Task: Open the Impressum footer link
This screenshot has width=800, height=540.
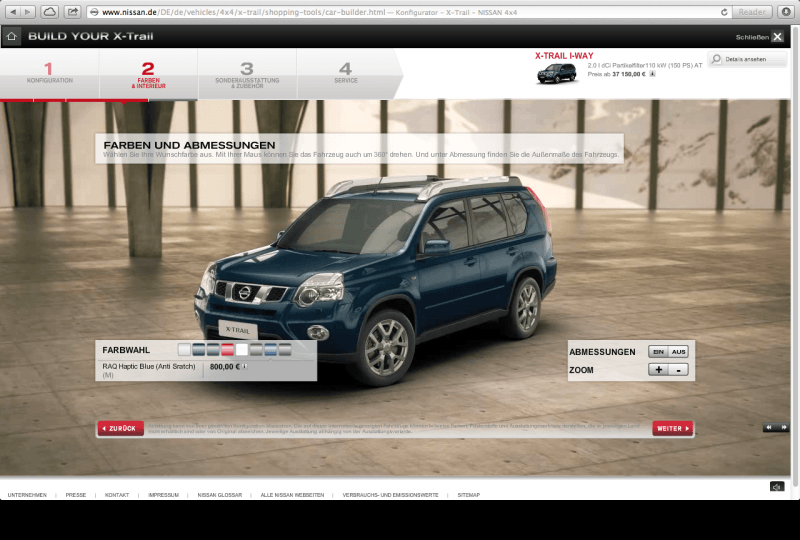Action: pos(163,495)
